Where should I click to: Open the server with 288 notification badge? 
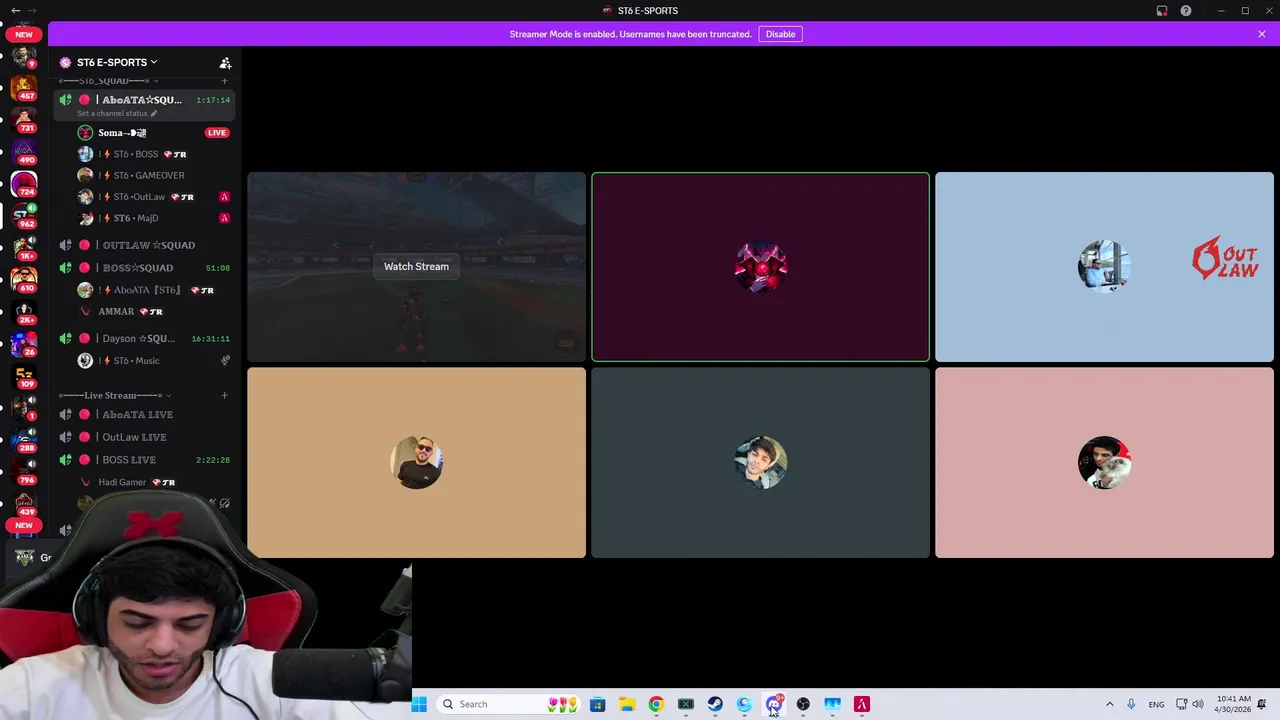tap(24, 439)
